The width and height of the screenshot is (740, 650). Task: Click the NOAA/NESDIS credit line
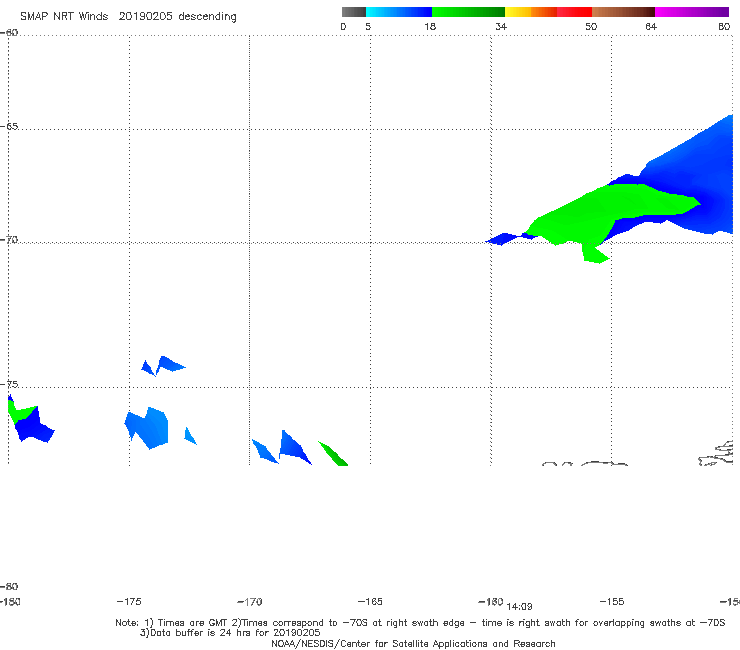click(x=413, y=643)
